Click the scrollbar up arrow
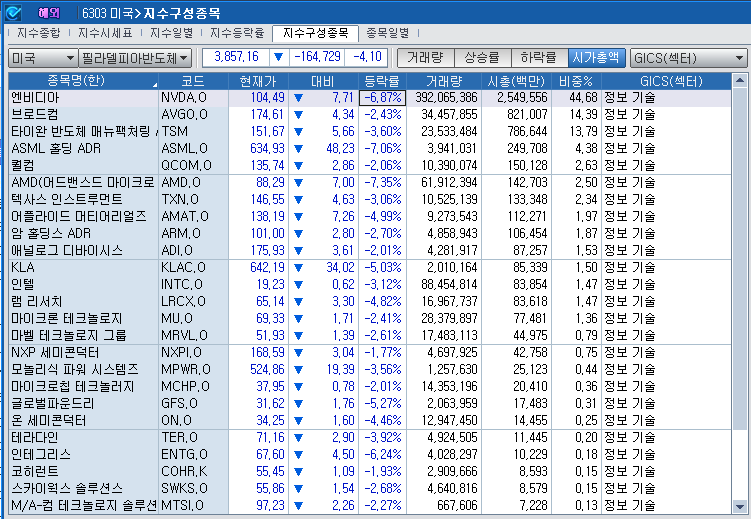This screenshot has width=751, height=519. click(740, 80)
